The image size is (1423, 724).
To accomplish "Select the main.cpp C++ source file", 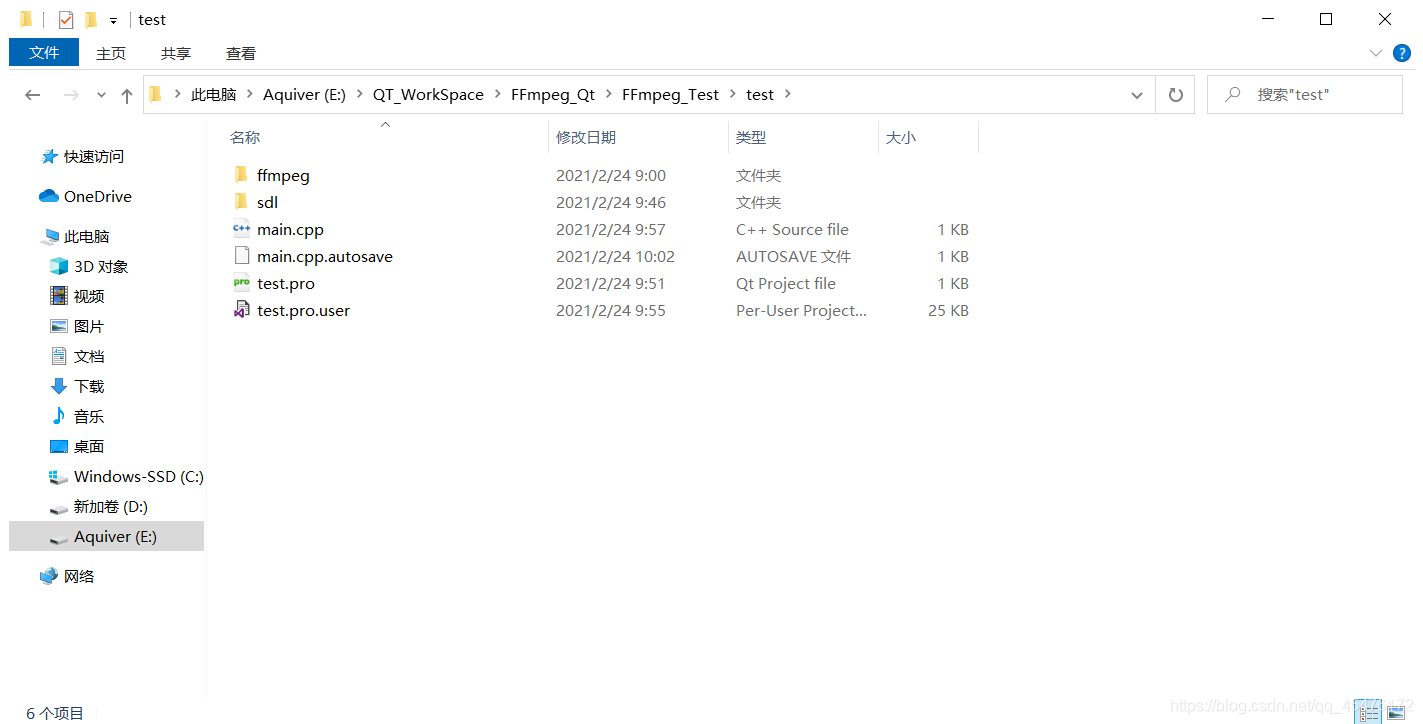I will (x=290, y=229).
